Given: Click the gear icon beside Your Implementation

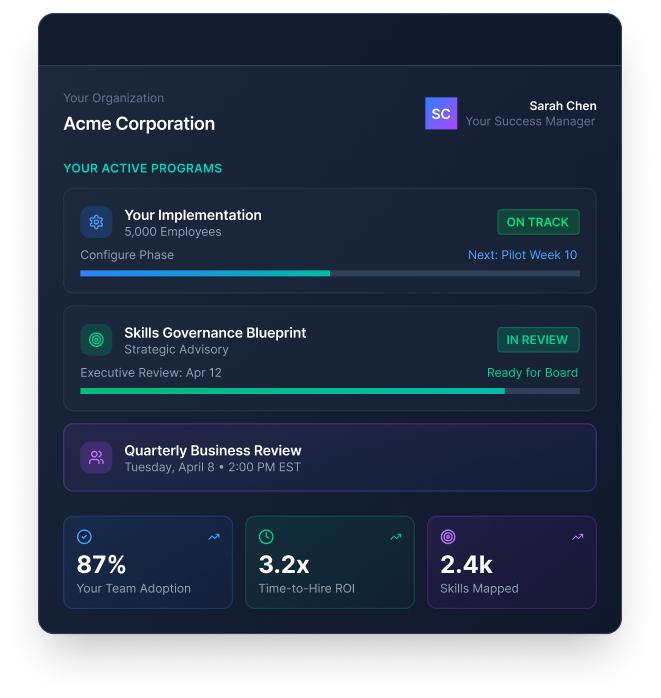Looking at the screenshot, I should pos(96,222).
